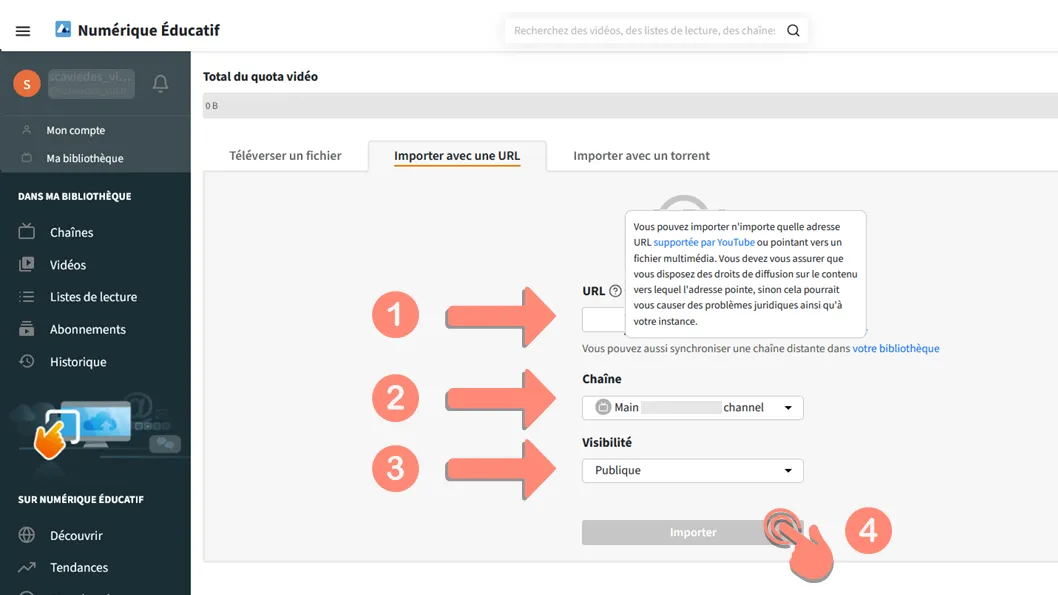The width and height of the screenshot is (1058, 595).
Task: Click the Numérique Éducatif logo icon
Action: click(63, 29)
